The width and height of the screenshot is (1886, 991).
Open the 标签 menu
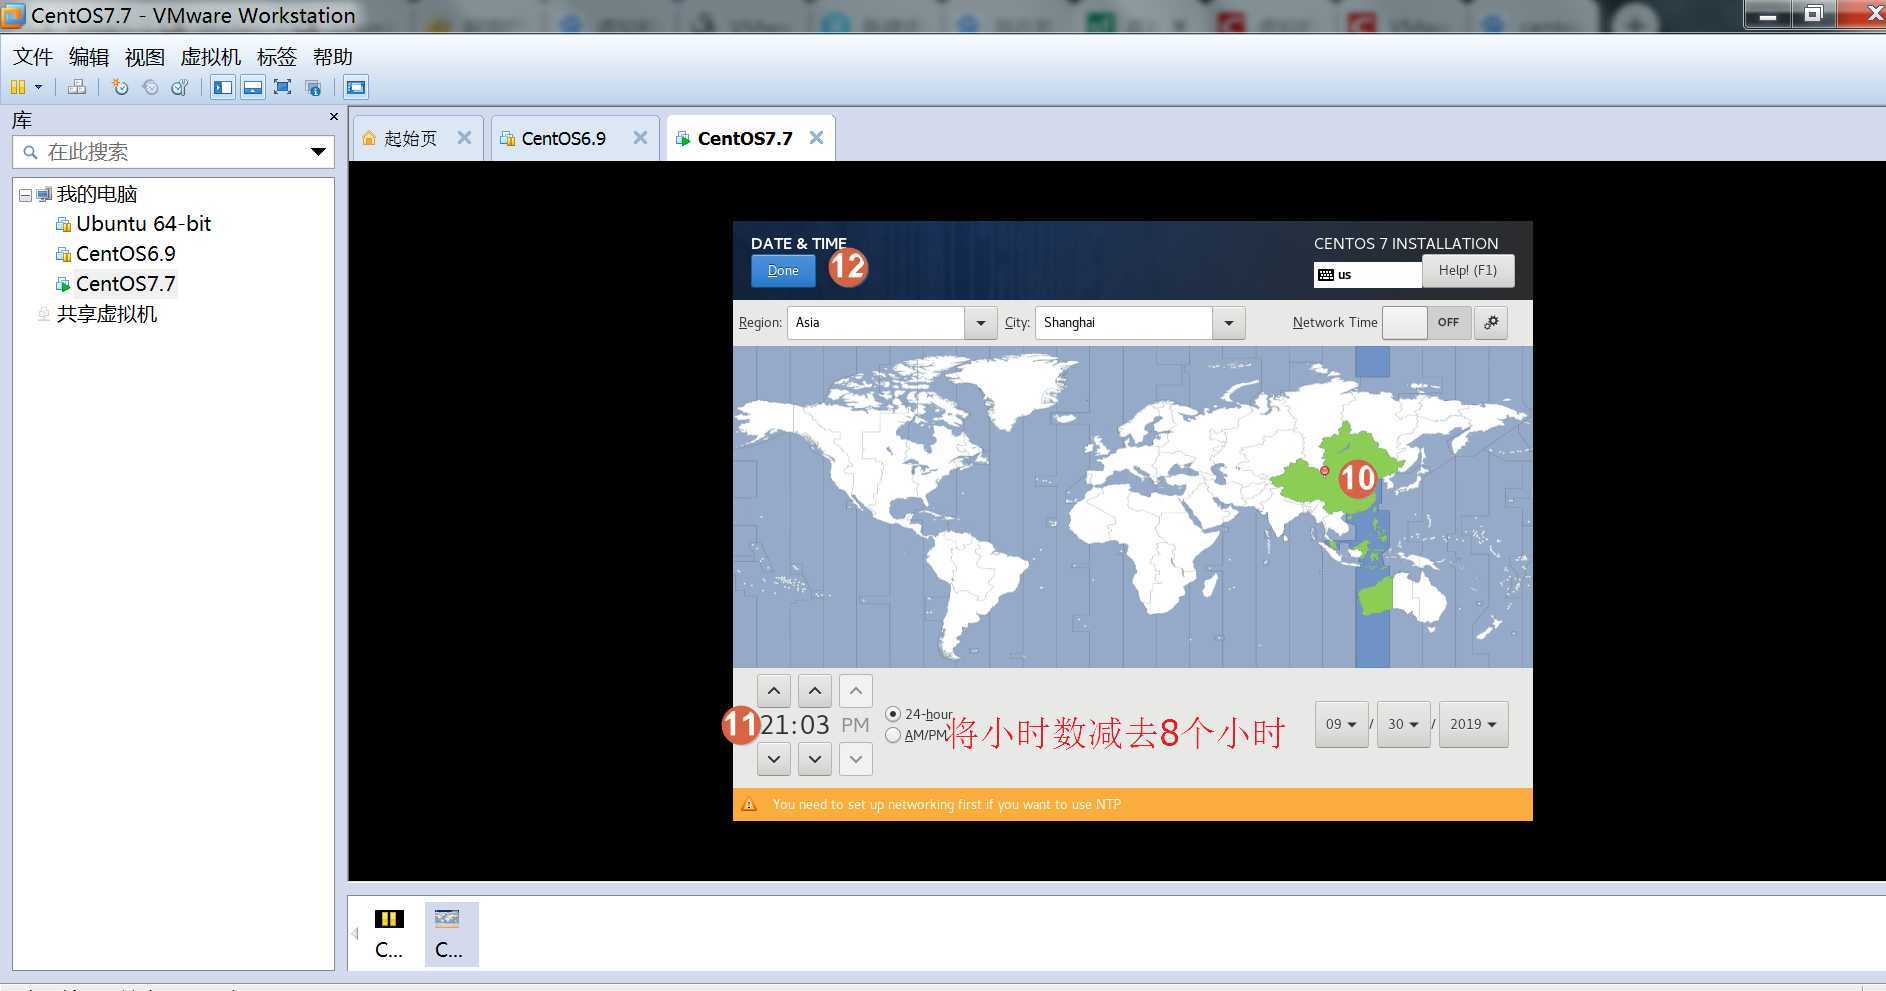[x=277, y=57]
